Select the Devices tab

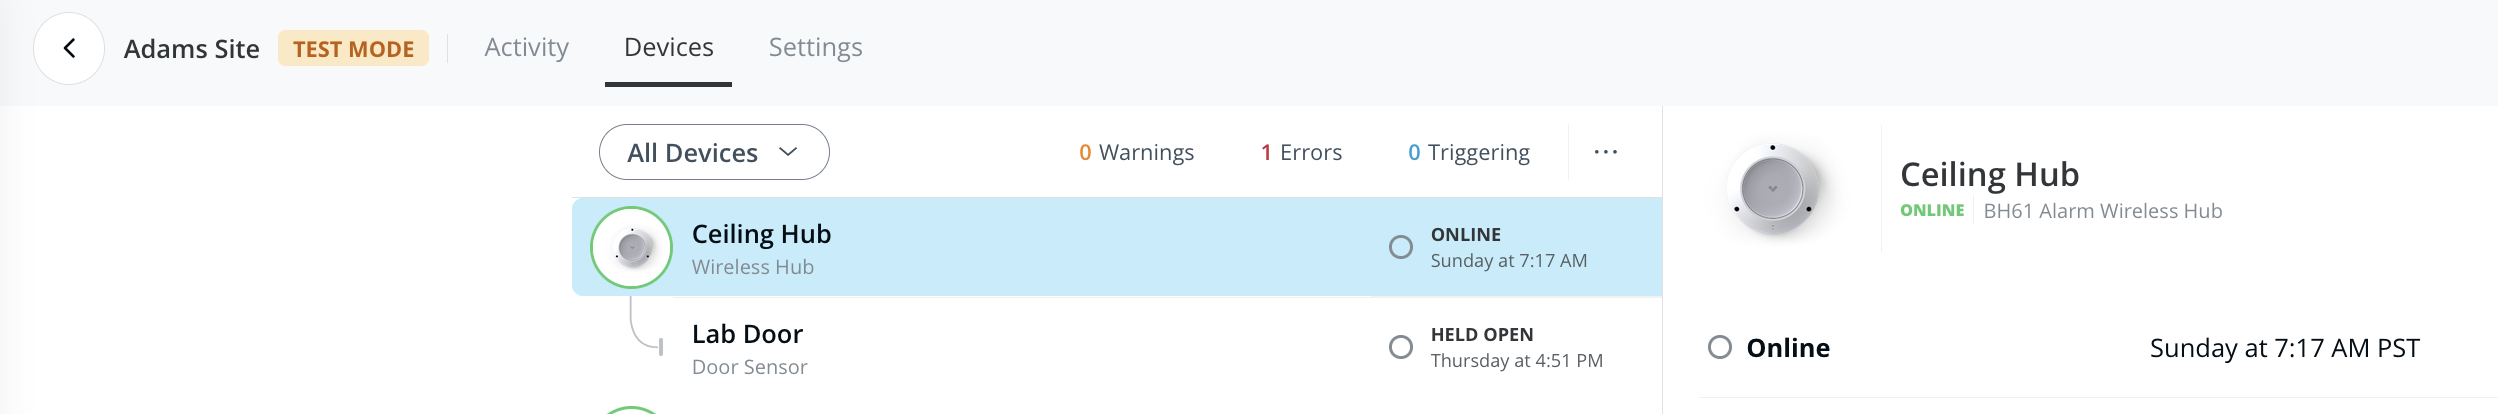[x=668, y=47]
